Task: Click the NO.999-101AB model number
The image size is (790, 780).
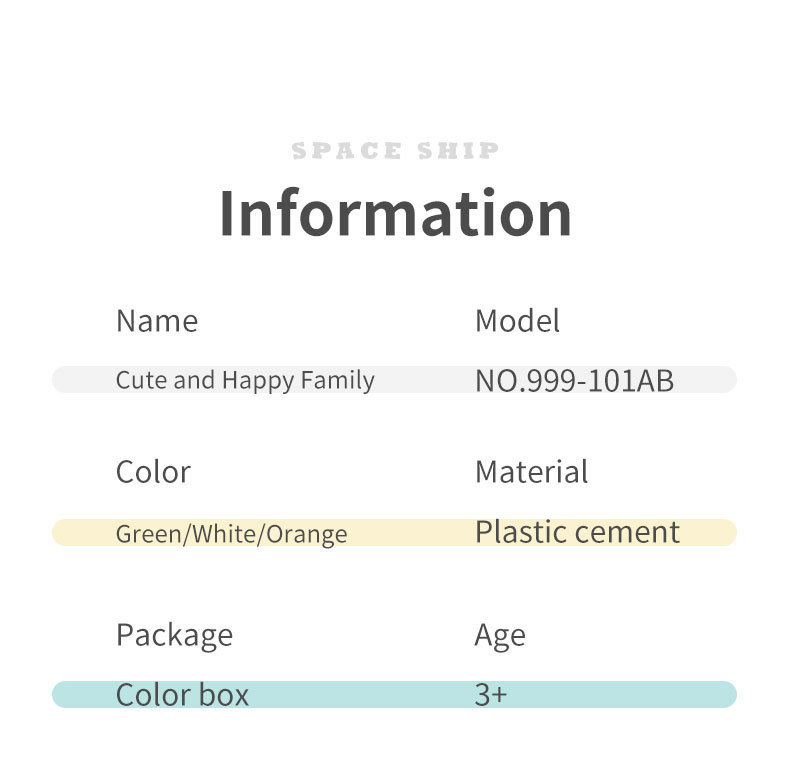Action: click(x=574, y=381)
